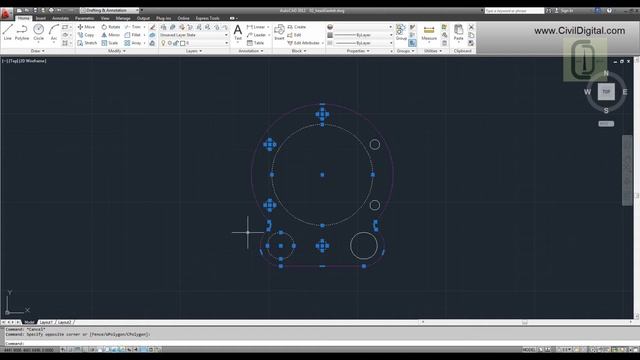Activate the Array command
This screenshot has height=360, width=640.
tap(133, 43)
